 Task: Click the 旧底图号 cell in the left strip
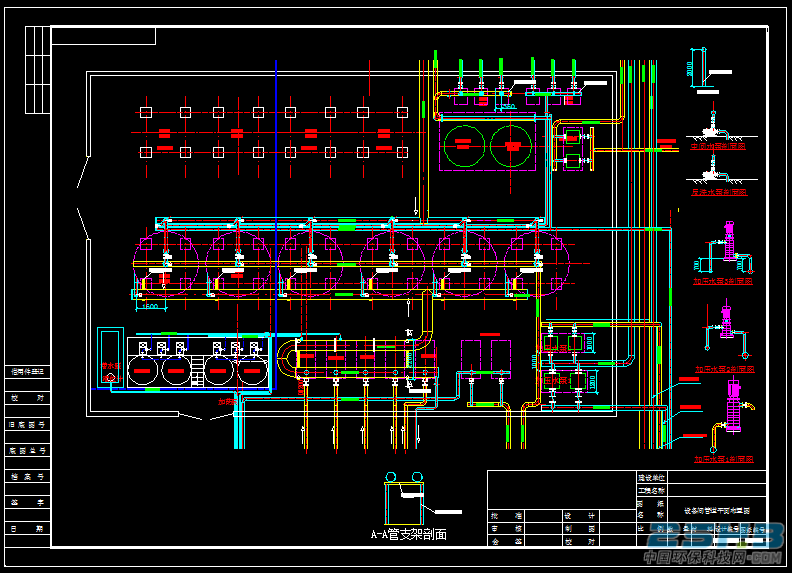coord(27,425)
